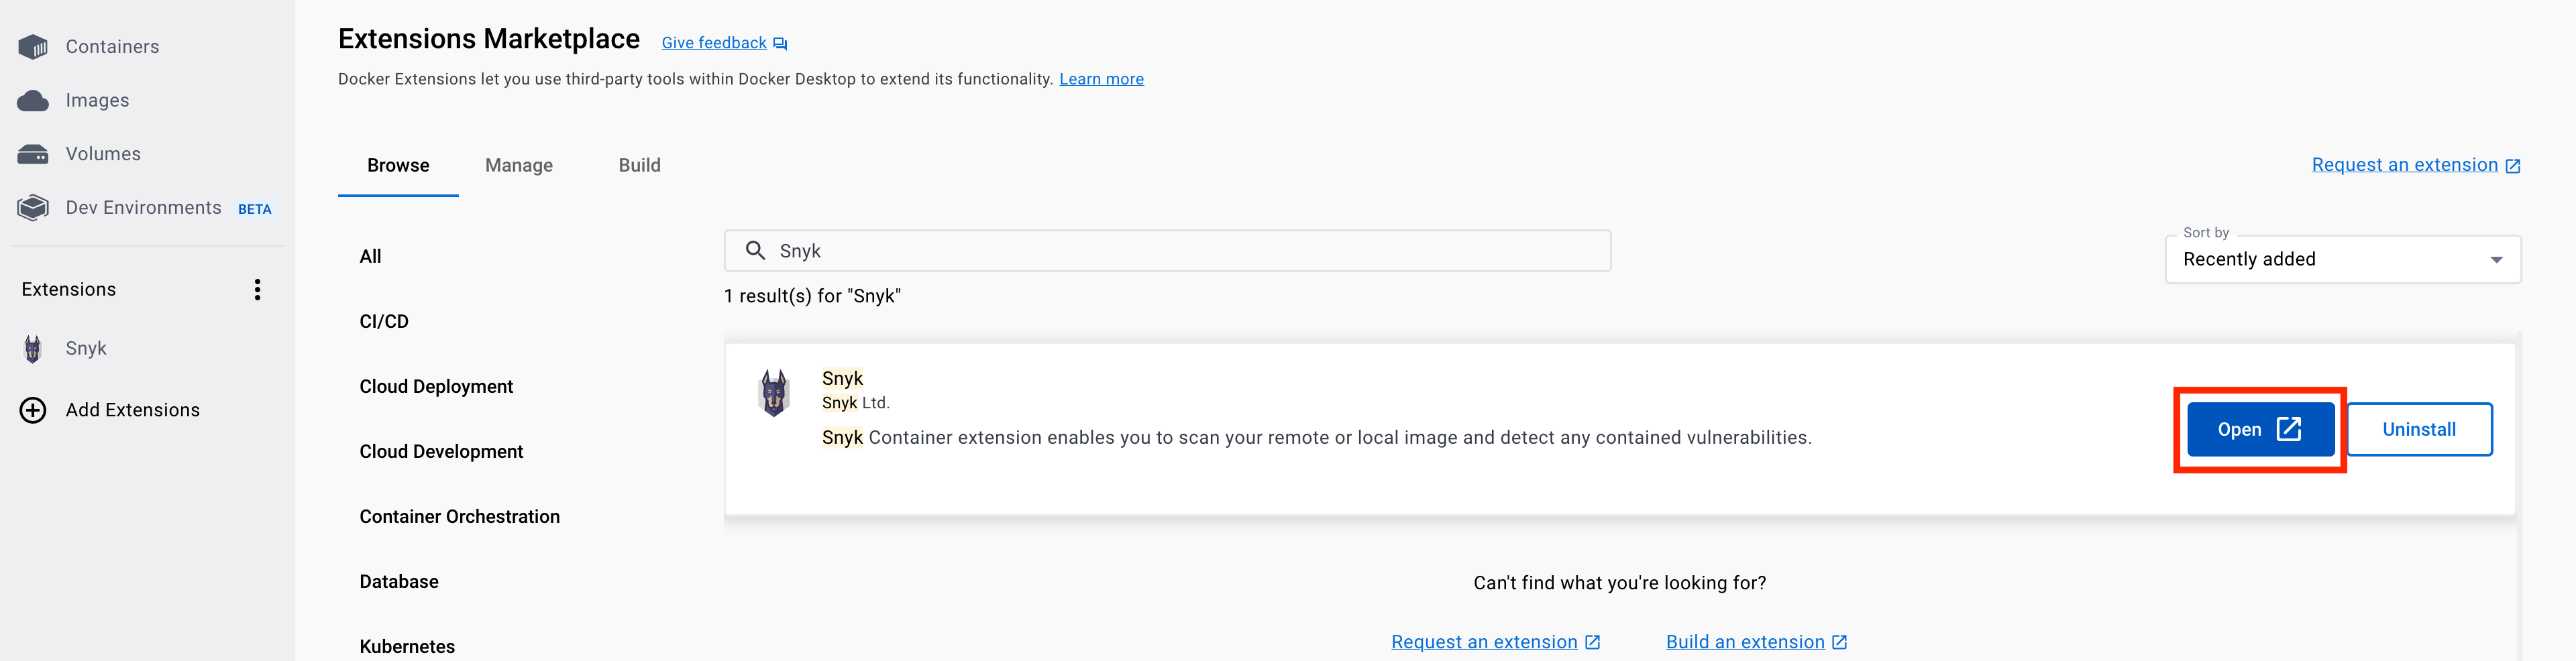Open the Snyk extension with Open button
Screen dimensions: 2576x661
tap(2261, 430)
